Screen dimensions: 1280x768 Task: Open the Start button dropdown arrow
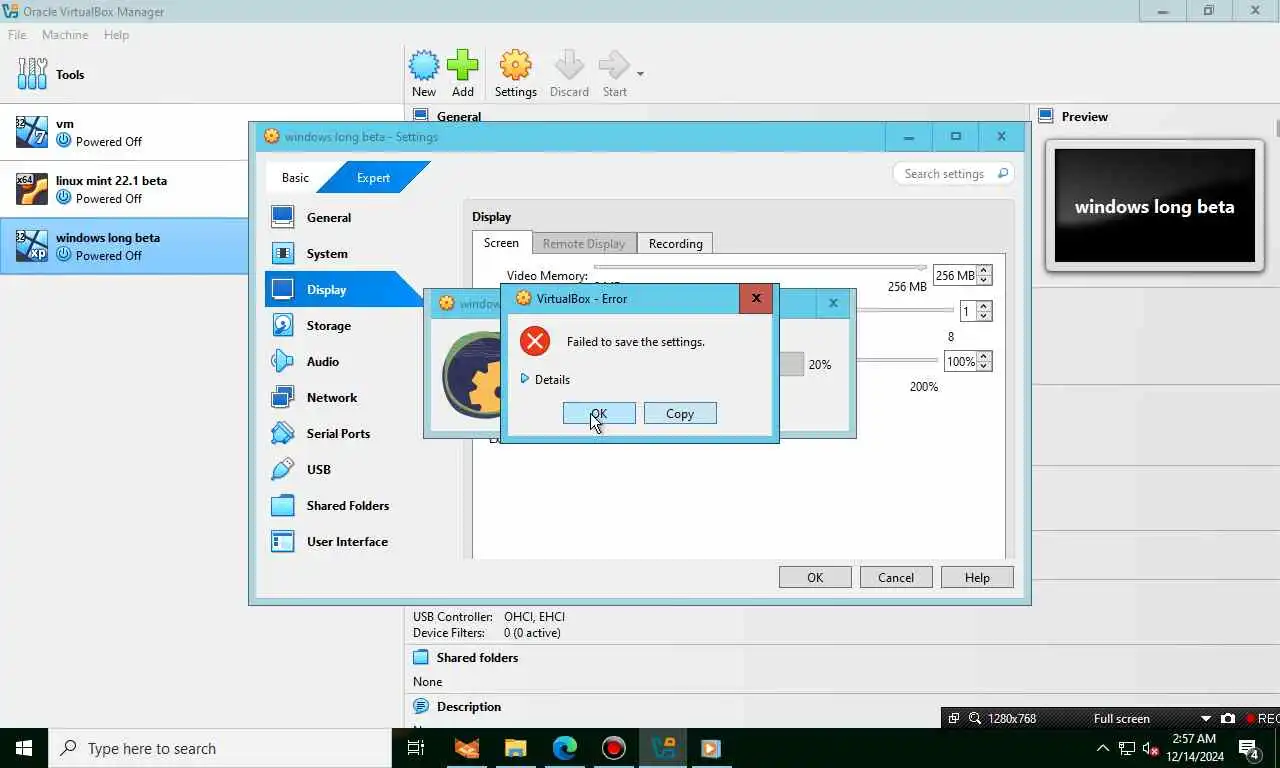[640, 73]
